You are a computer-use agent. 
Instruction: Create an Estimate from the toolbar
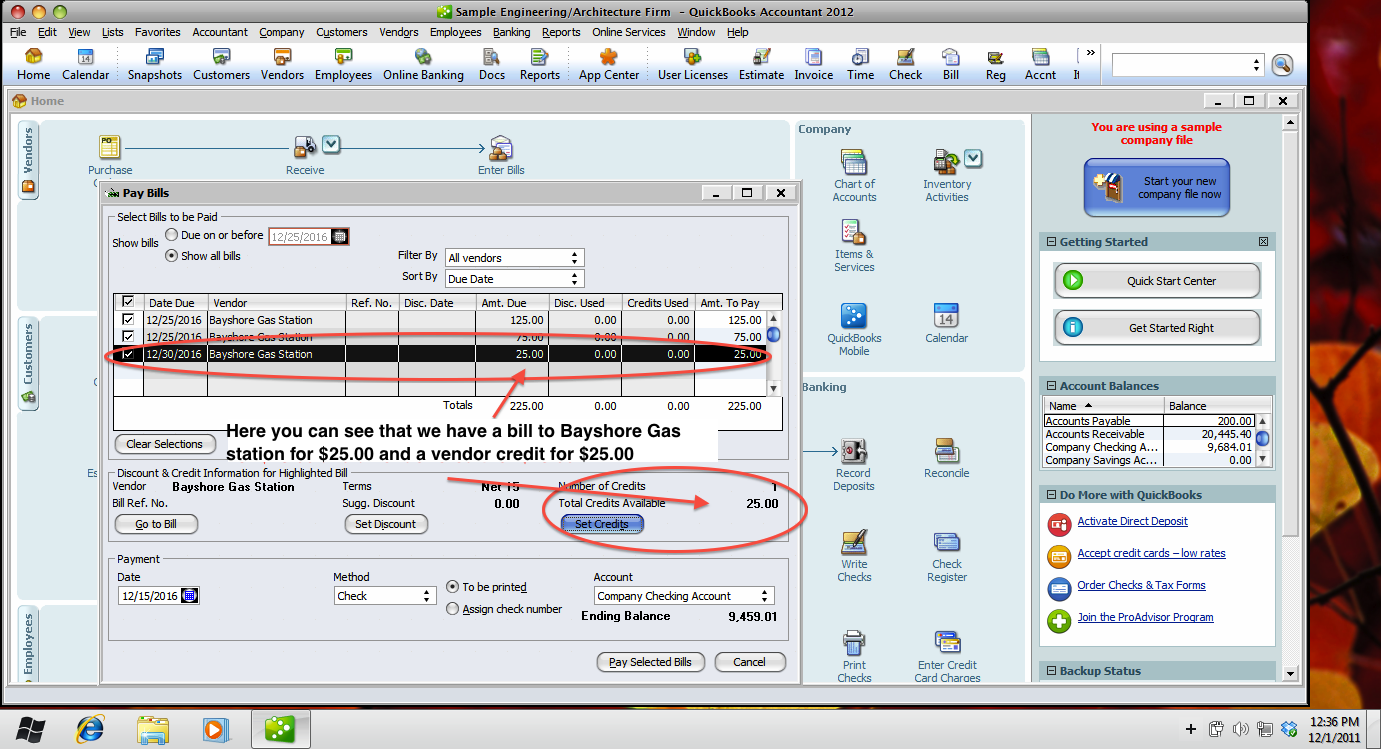click(x=762, y=65)
